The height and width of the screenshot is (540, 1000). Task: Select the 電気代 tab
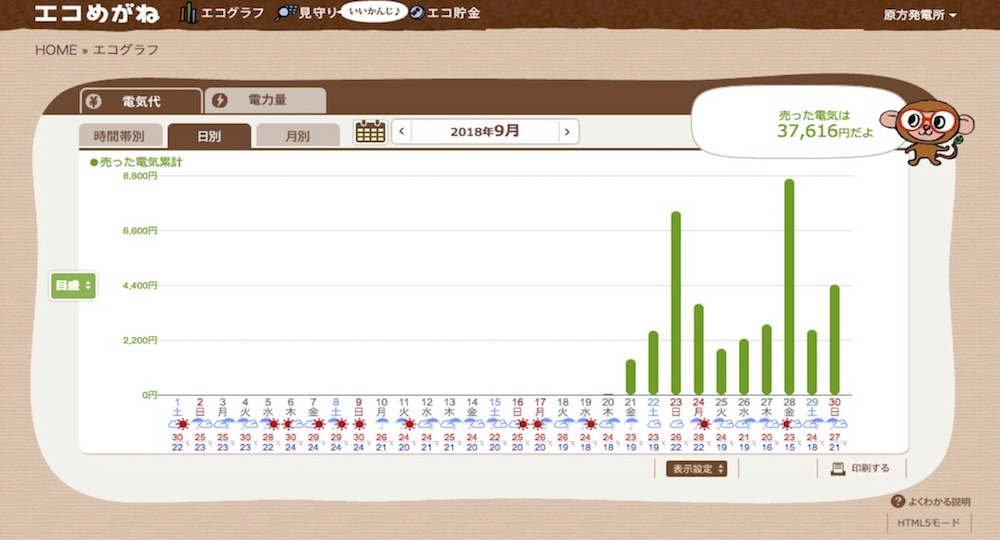point(140,100)
